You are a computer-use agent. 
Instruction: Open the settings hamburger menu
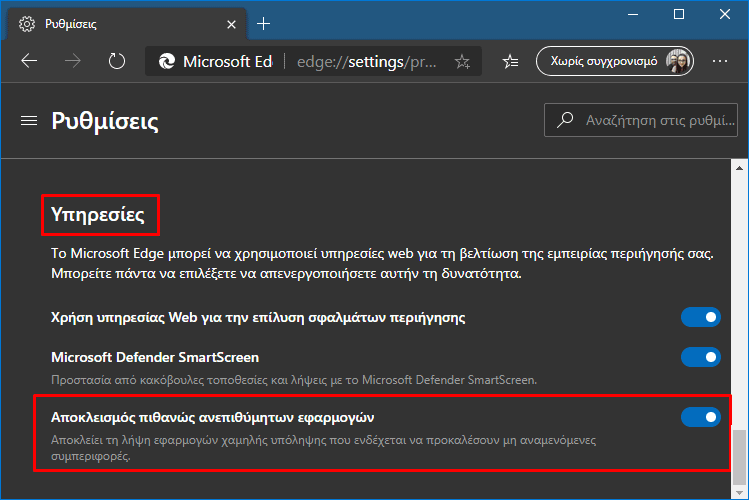click(29, 121)
